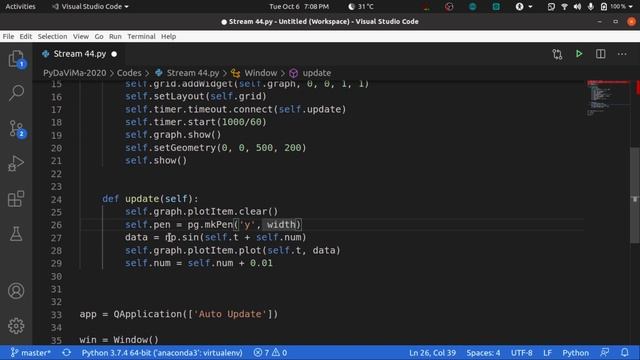Screen dimensions: 640x360
Task: Open More Actions ellipsis in the editor toolbar
Action: coord(622,54)
